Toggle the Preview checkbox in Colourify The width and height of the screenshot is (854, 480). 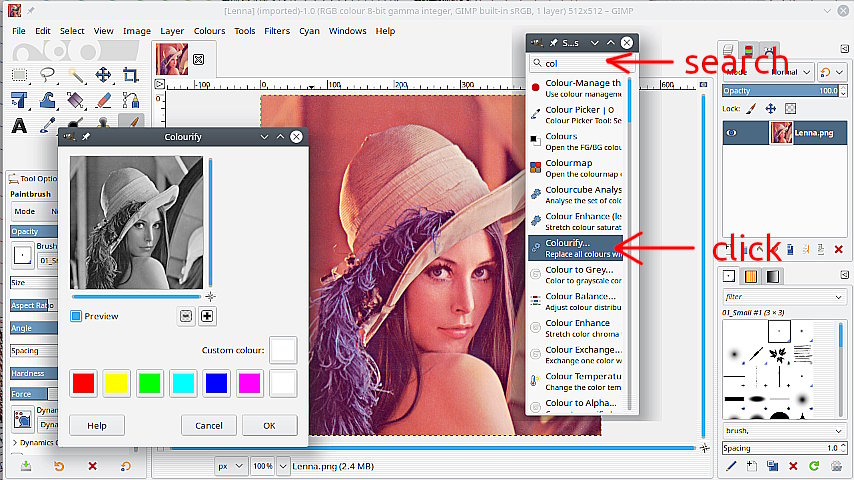click(77, 316)
